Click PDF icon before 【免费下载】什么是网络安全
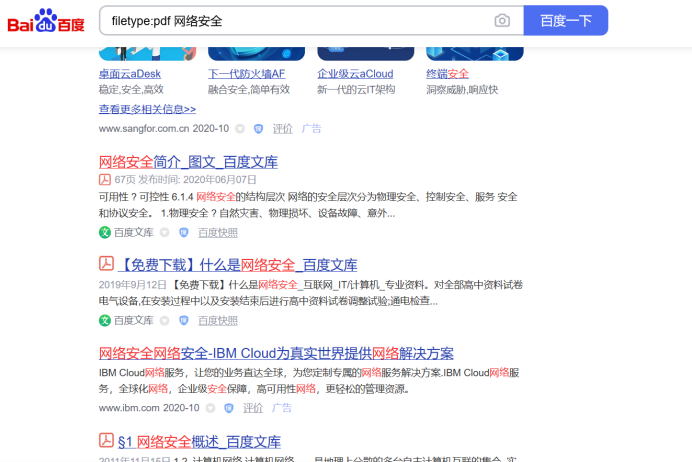This screenshot has height=462, width=692. point(106,263)
